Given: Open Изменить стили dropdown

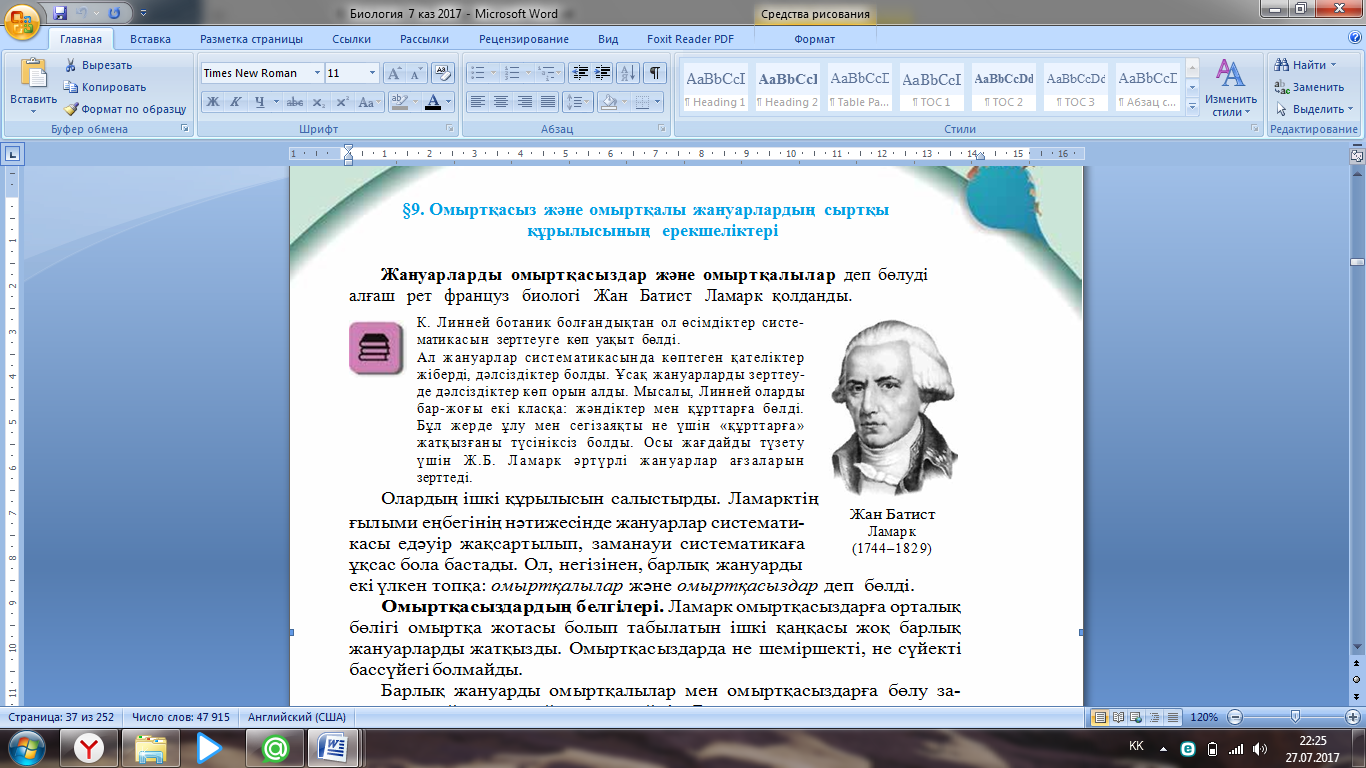Looking at the screenshot, I should pos(1231,88).
